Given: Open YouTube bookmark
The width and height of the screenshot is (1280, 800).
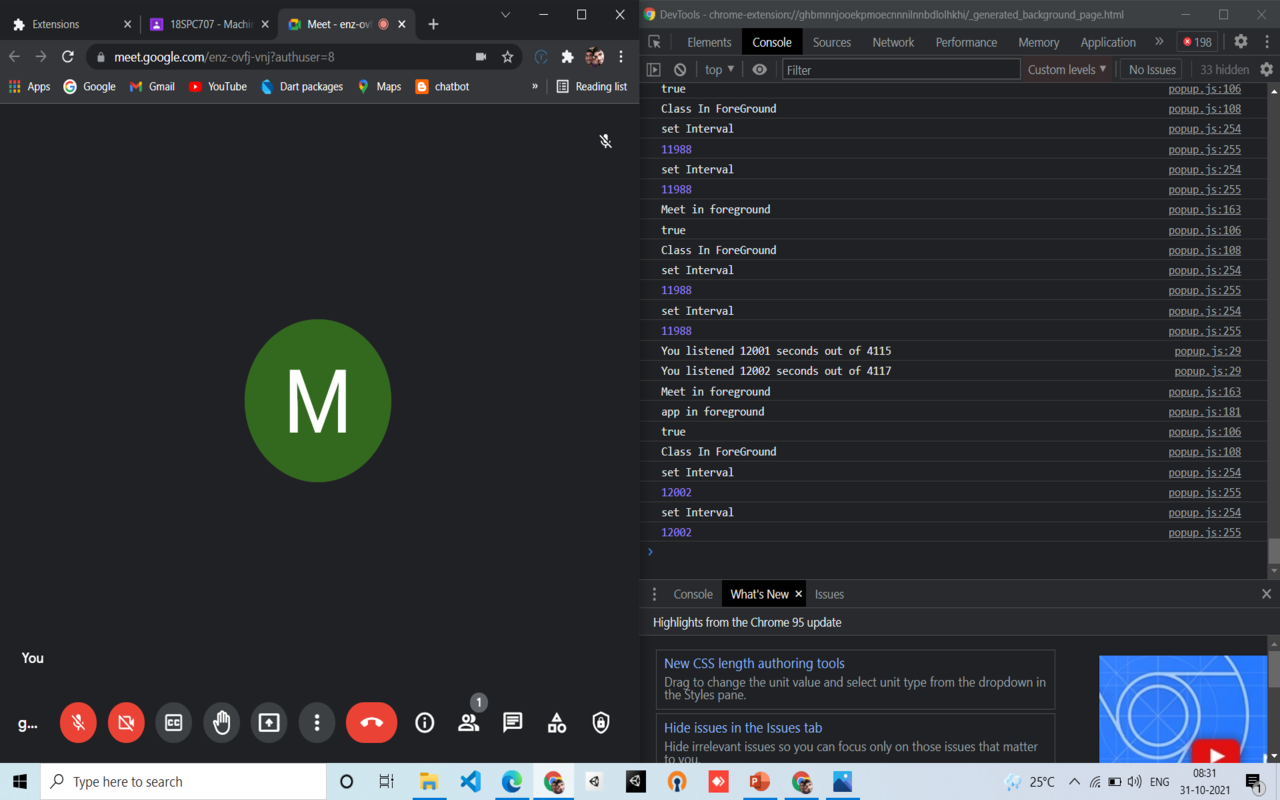Looking at the screenshot, I should 218,87.
